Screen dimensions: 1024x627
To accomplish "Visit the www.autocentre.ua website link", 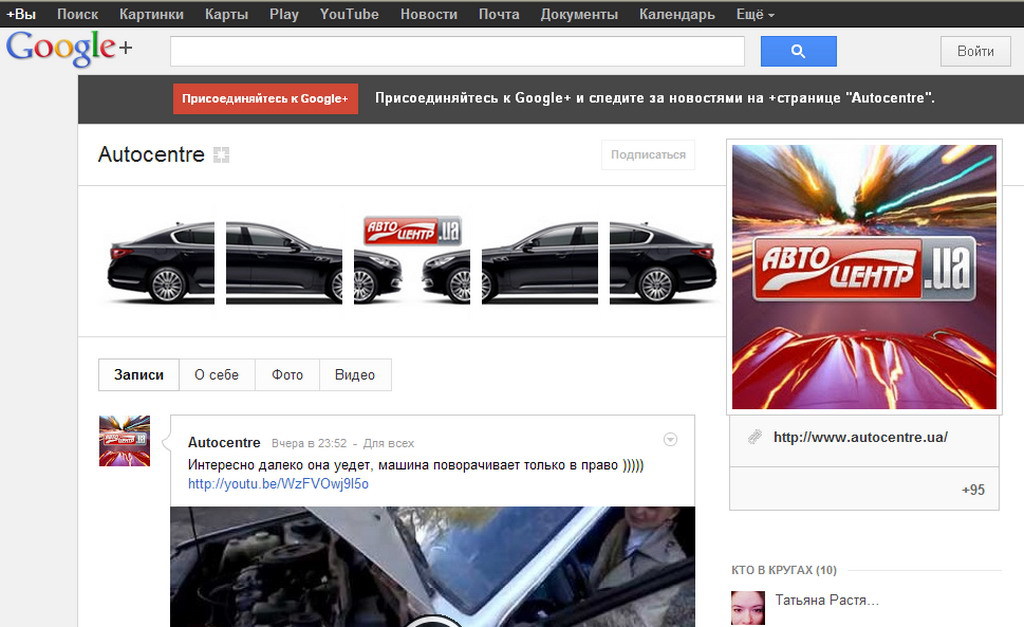I will click(860, 437).
